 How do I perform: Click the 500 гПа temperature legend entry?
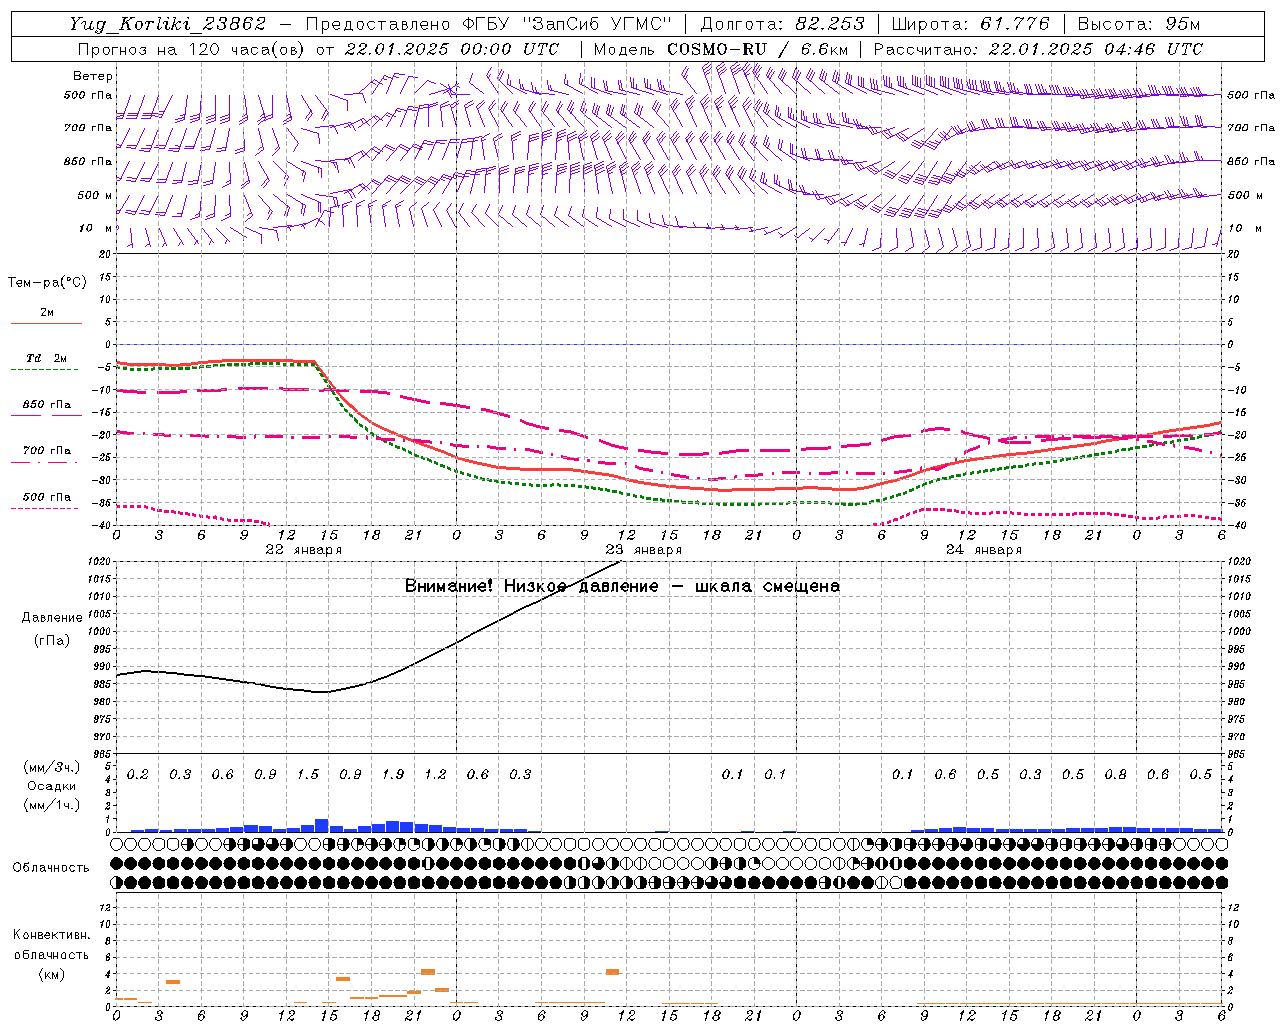tap(46, 500)
